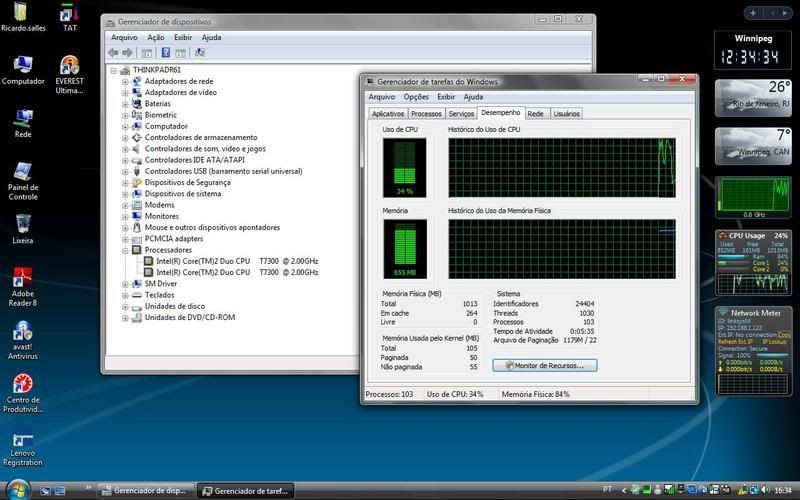
Task: Open Painel de Controle desktop icon
Action: [22, 171]
